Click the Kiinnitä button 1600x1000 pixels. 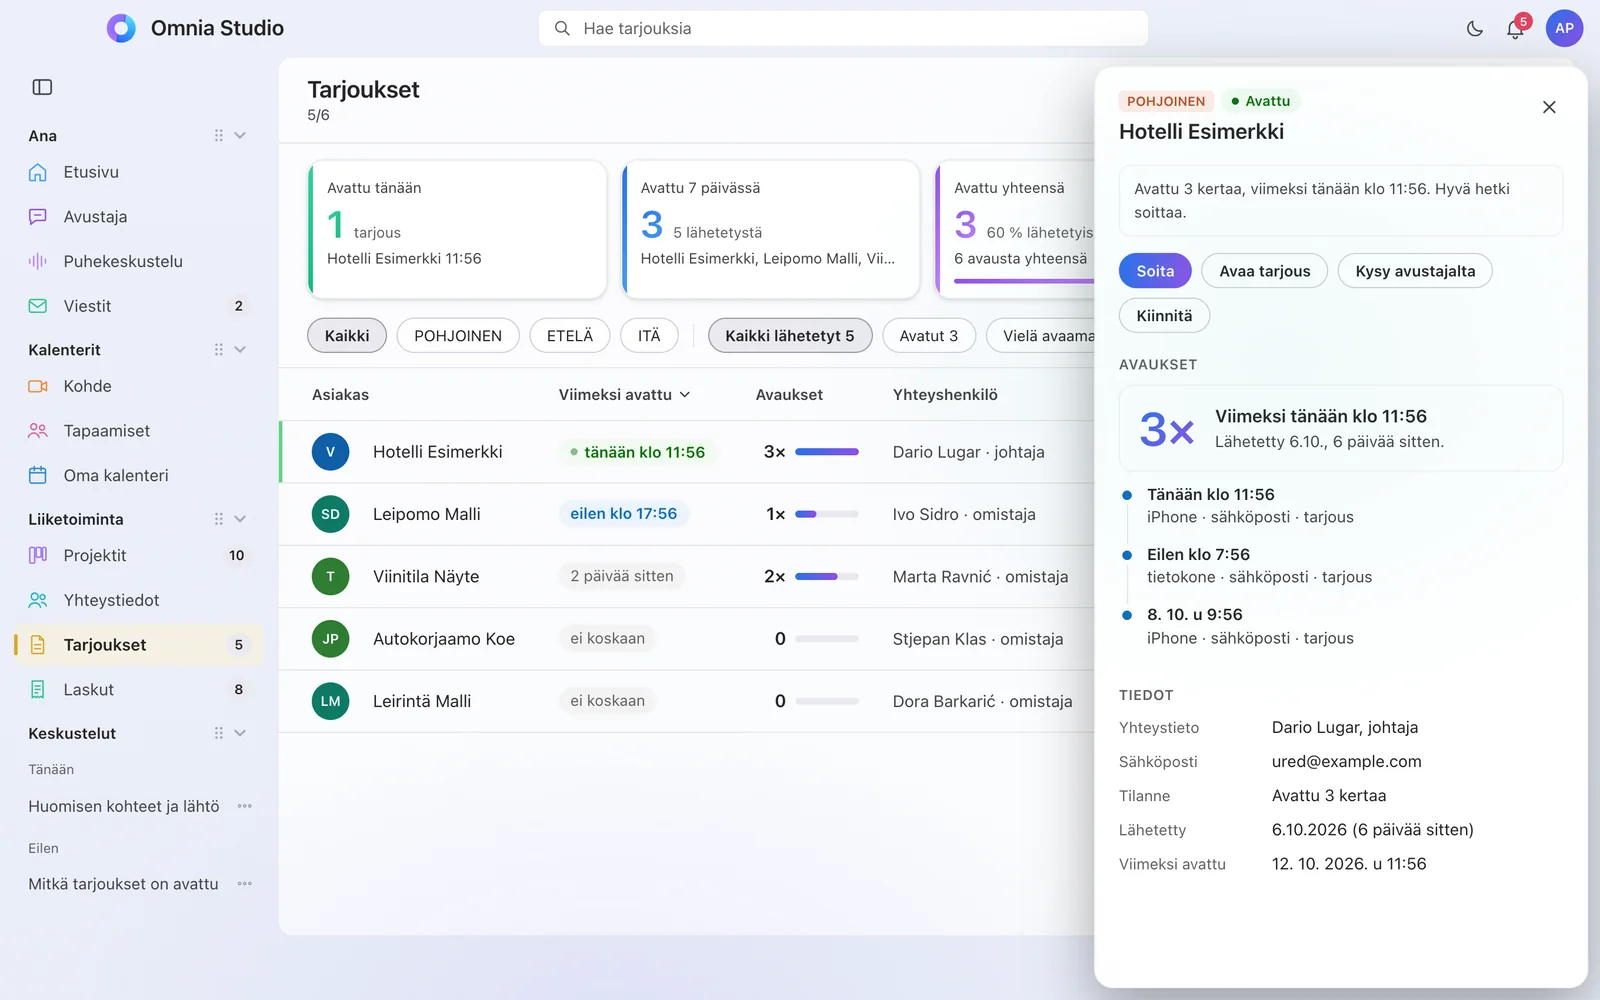point(1164,316)
